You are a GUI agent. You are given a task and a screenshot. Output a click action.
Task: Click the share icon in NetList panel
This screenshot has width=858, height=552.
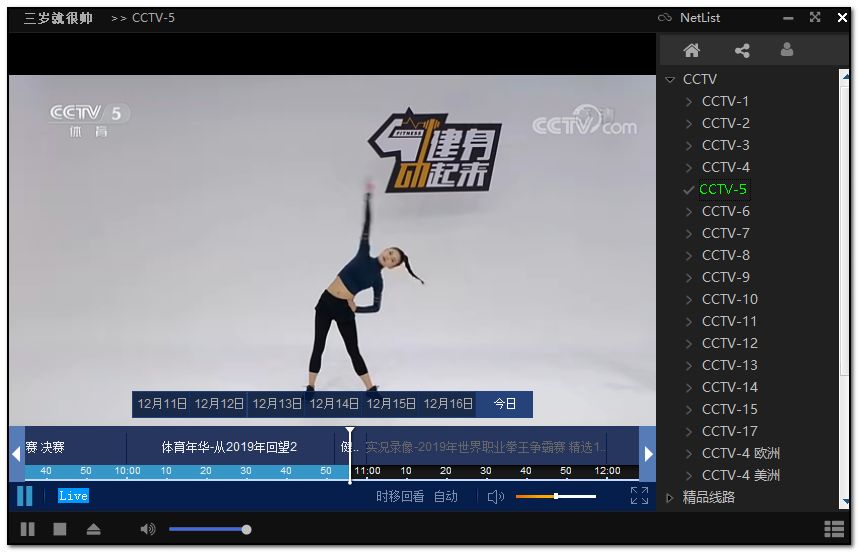point(742,50)
